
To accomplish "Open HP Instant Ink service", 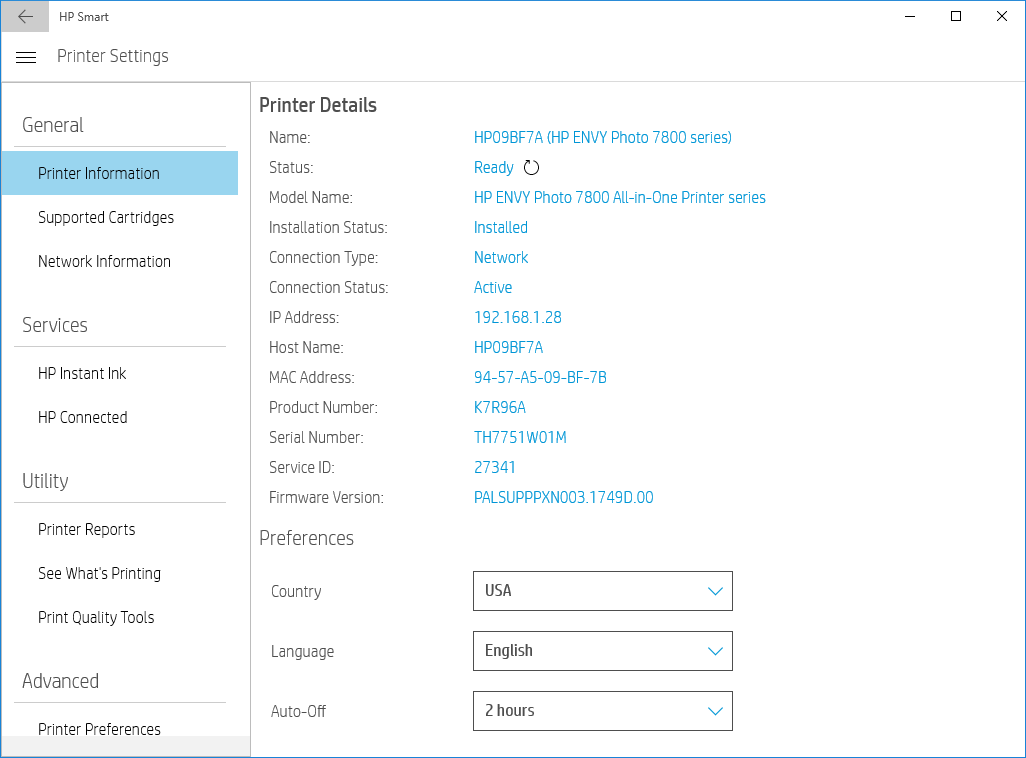I will [82, 373].
